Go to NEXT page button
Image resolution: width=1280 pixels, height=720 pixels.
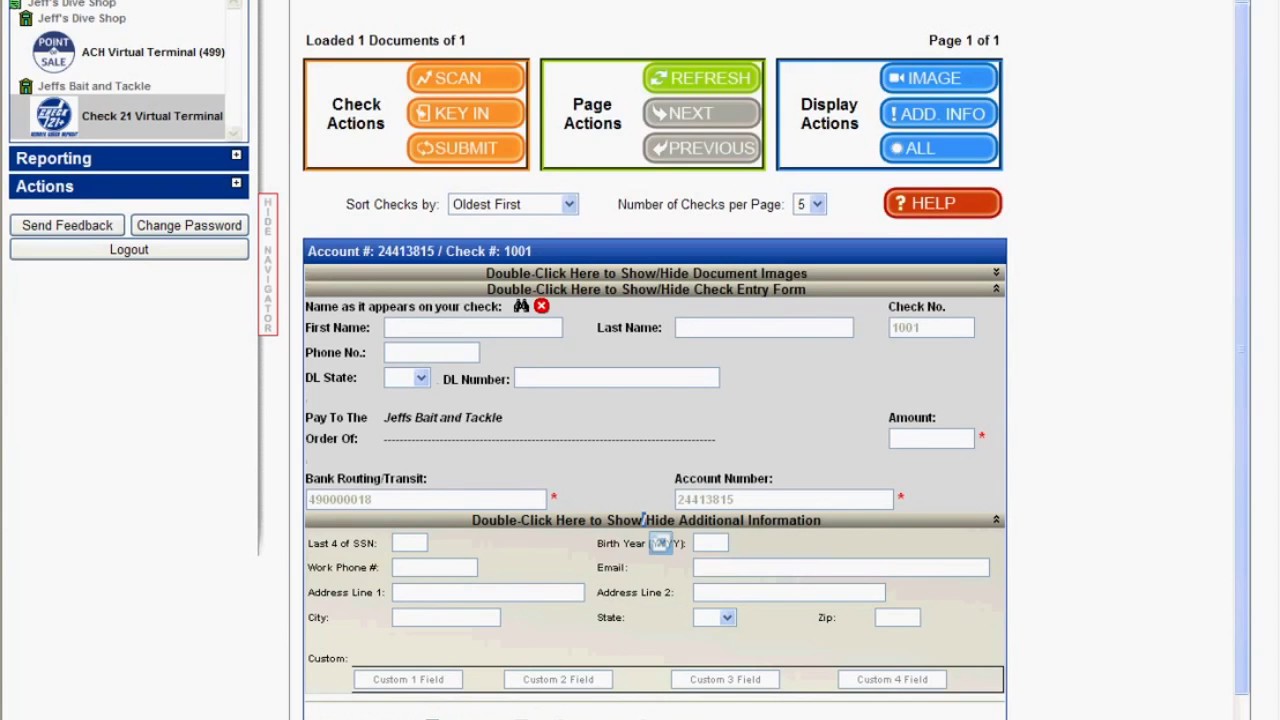click(x=702, y=113)
